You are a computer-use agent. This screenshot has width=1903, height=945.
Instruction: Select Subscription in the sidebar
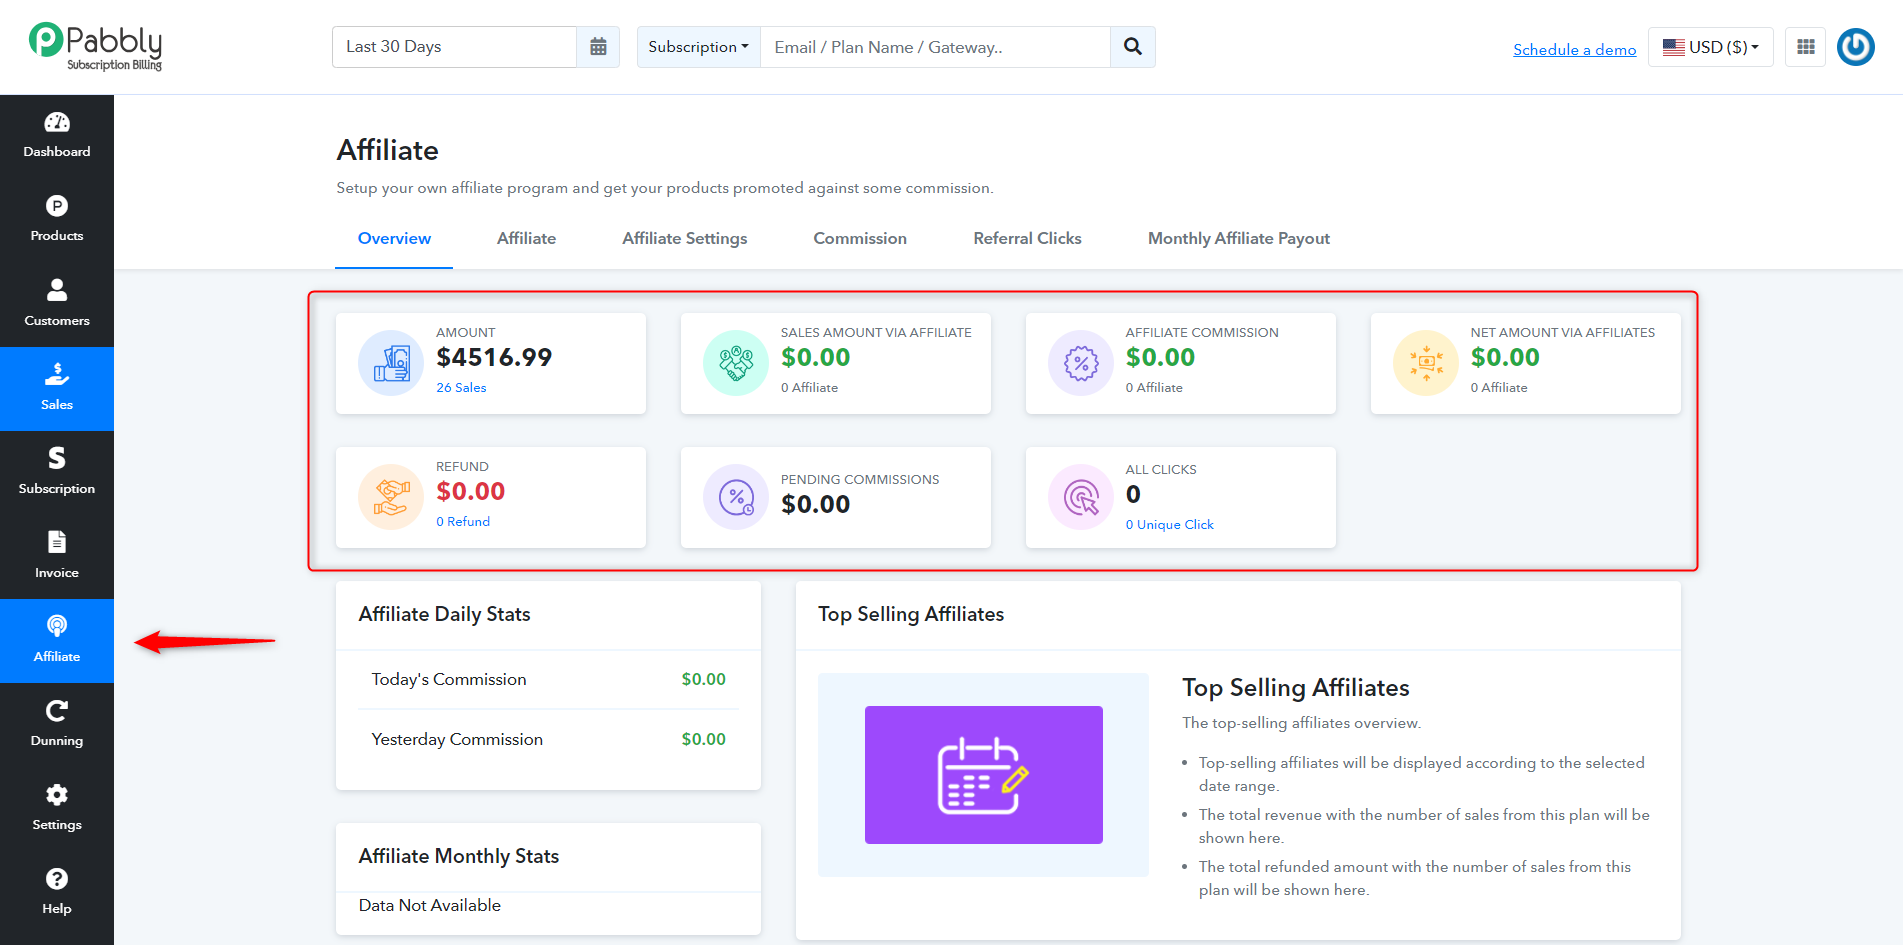[x=57, y=472]
